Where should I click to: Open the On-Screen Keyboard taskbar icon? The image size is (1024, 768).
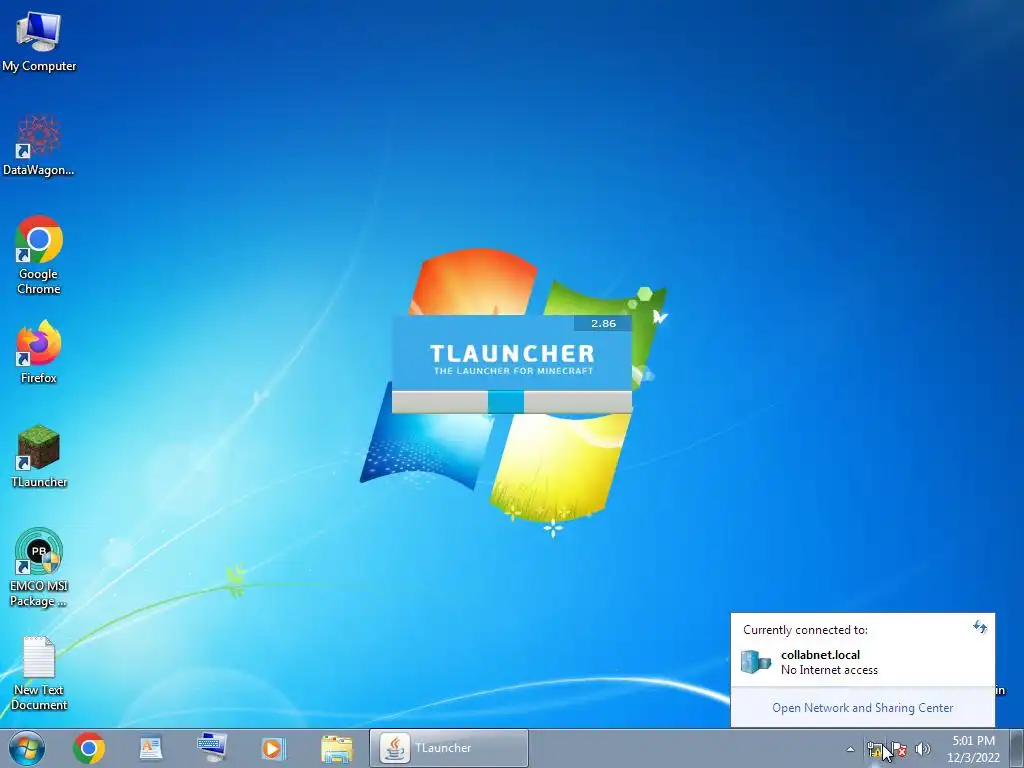click(x=212, y=748)
